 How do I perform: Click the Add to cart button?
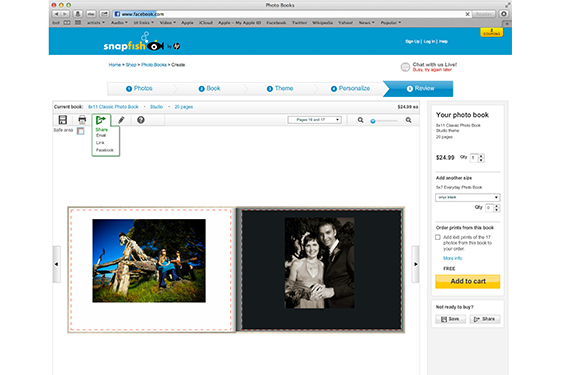[467, 281]
